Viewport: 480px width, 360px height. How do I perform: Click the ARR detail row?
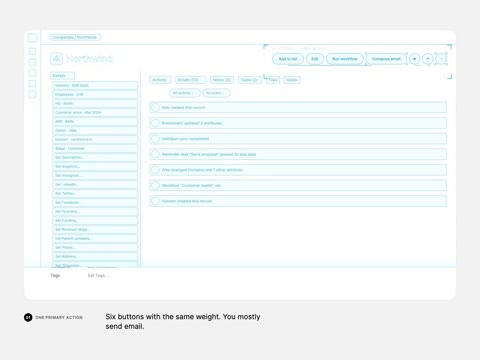pyautogui.click(x=95, y=122)
